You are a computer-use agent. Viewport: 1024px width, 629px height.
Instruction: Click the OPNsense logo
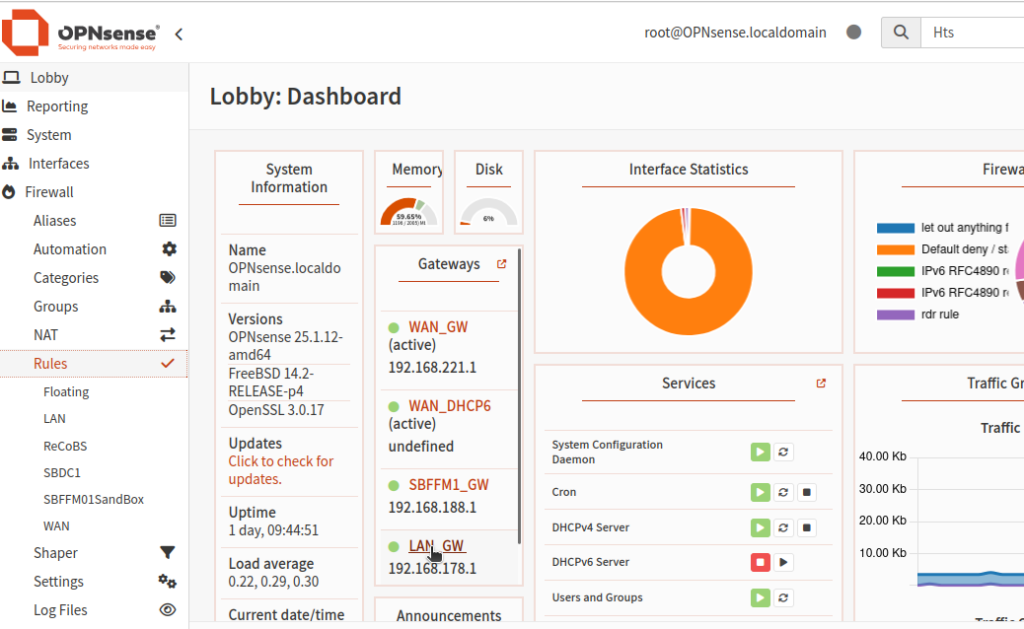click(79, 32)
